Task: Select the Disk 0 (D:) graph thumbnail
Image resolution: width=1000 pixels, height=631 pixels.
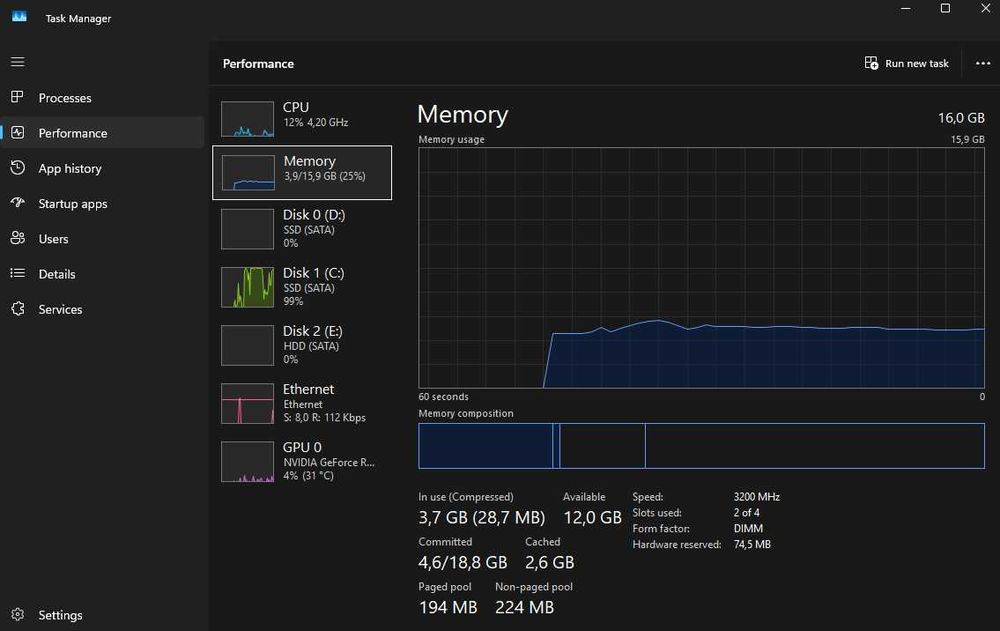Action: (247, 228)
